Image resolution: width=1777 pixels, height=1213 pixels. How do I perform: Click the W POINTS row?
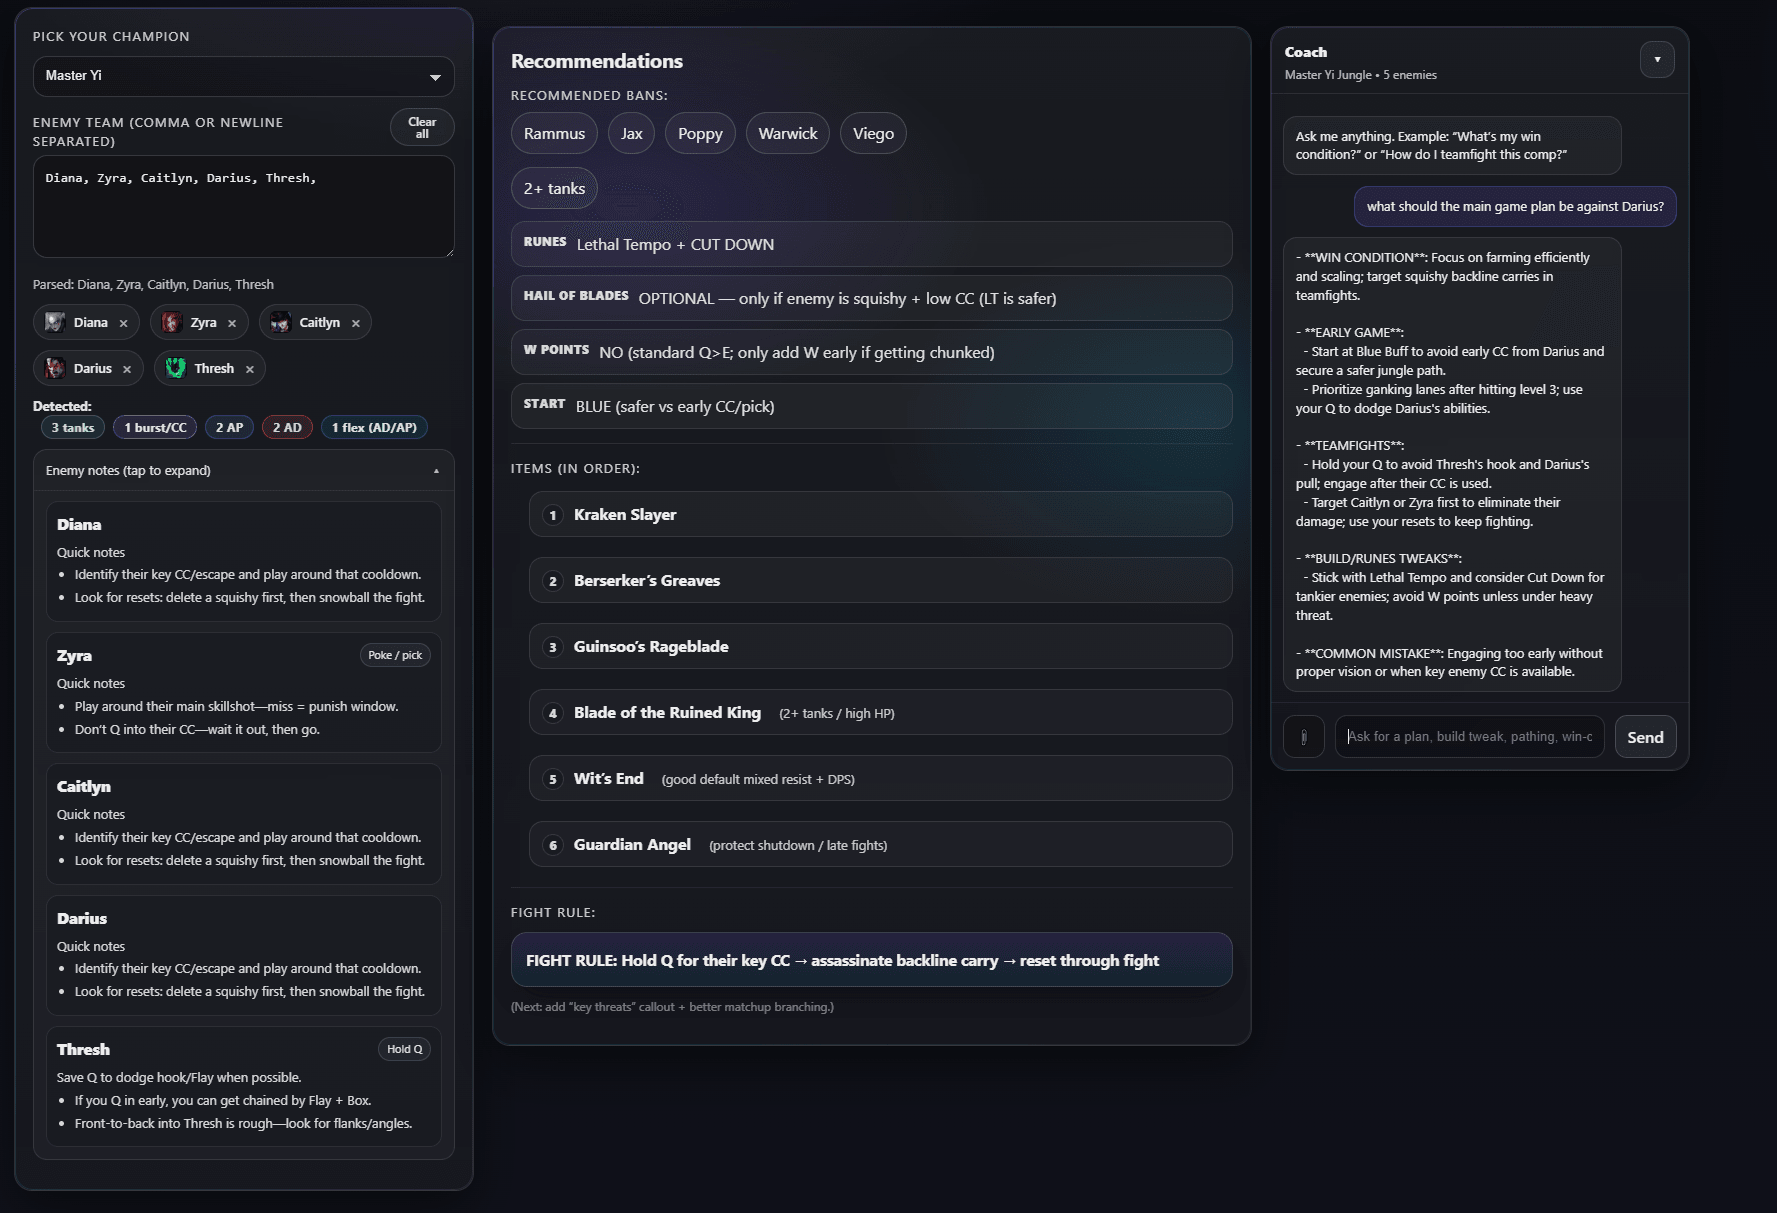click(x=871, y=352)
